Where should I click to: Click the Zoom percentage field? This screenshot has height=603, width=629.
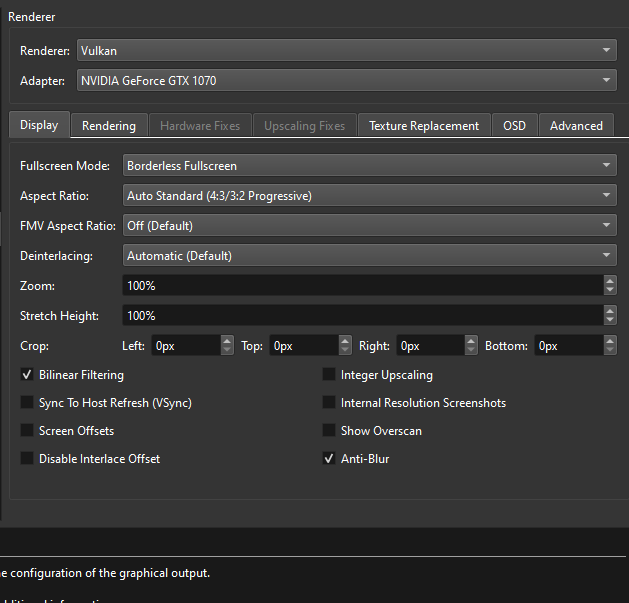363,285
